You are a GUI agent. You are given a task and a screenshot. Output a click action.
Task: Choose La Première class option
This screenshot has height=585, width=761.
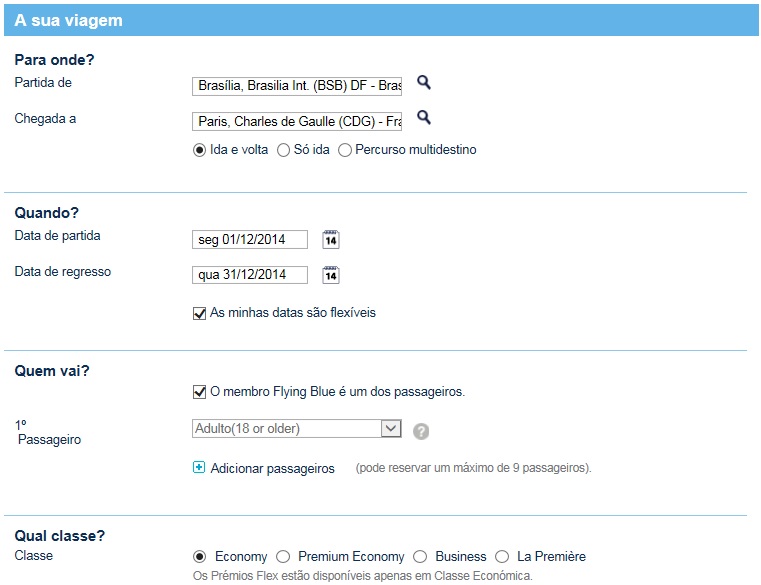[502, 556]
